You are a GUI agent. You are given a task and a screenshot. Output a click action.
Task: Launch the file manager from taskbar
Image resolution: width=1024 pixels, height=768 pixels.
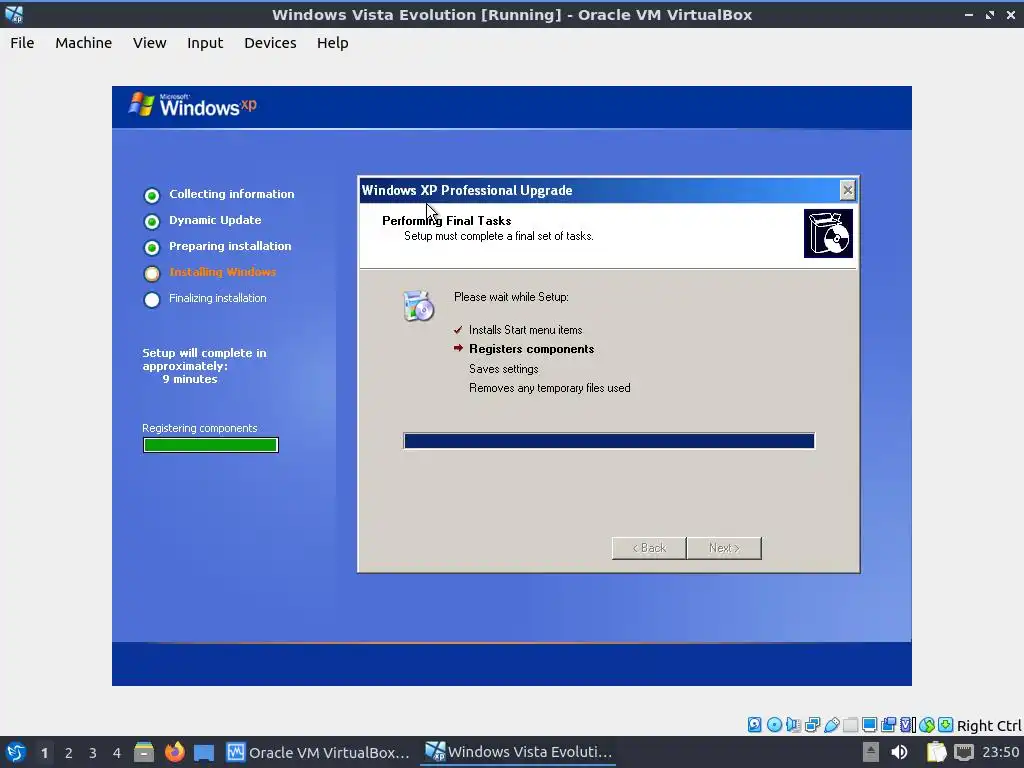click(x=144, y=752)
